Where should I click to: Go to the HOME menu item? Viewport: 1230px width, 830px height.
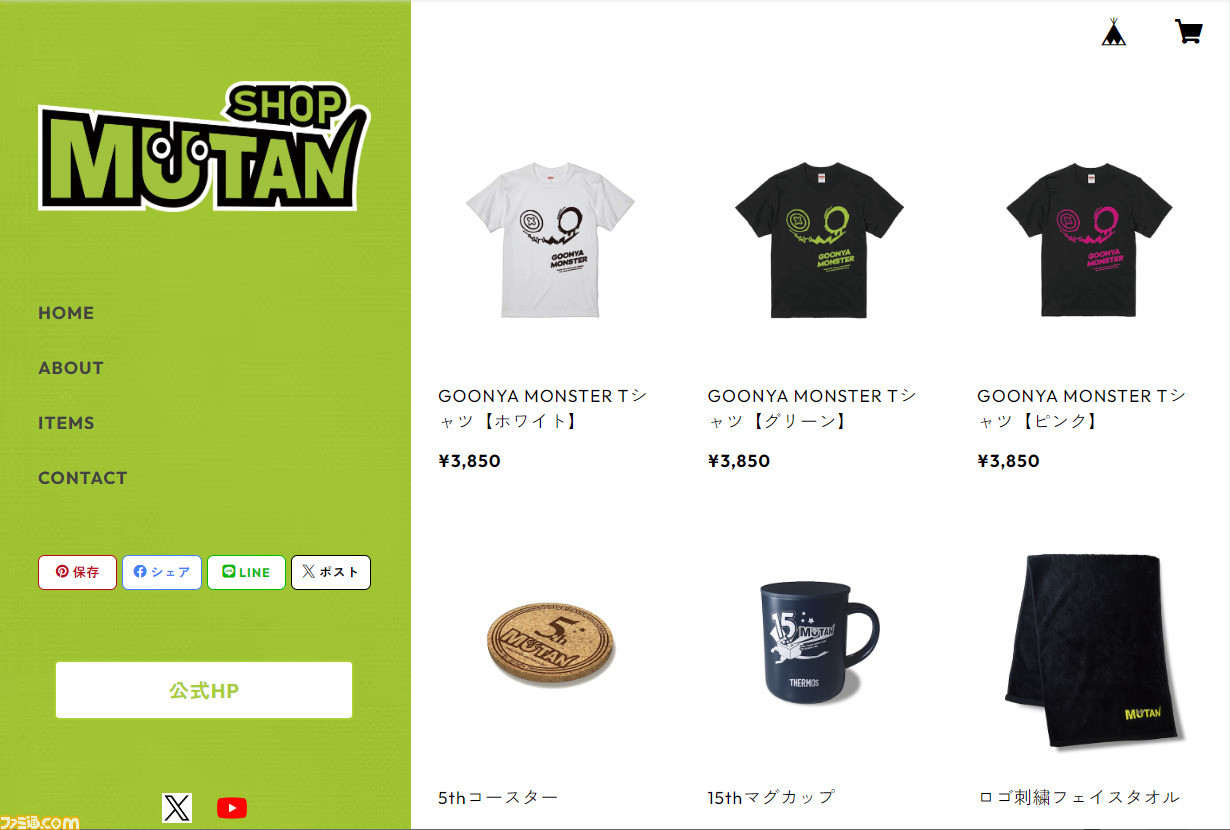tap(66, 313)
